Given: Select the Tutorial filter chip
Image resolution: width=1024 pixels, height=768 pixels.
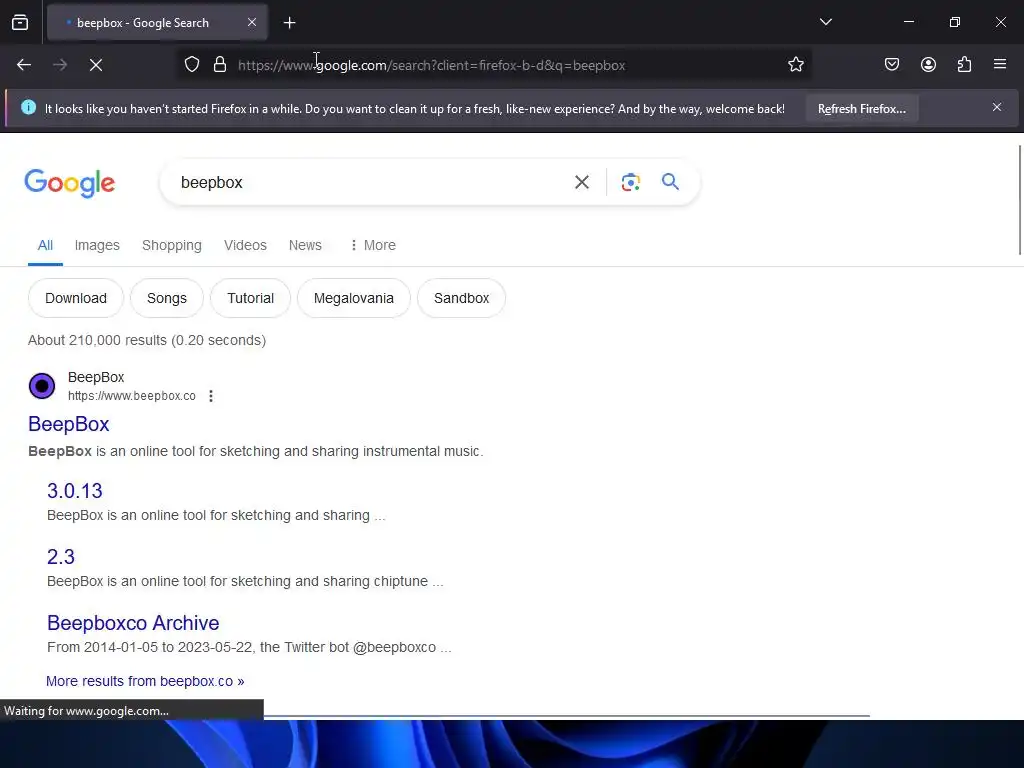Looking at the screenshot, I should coord(250,298).
